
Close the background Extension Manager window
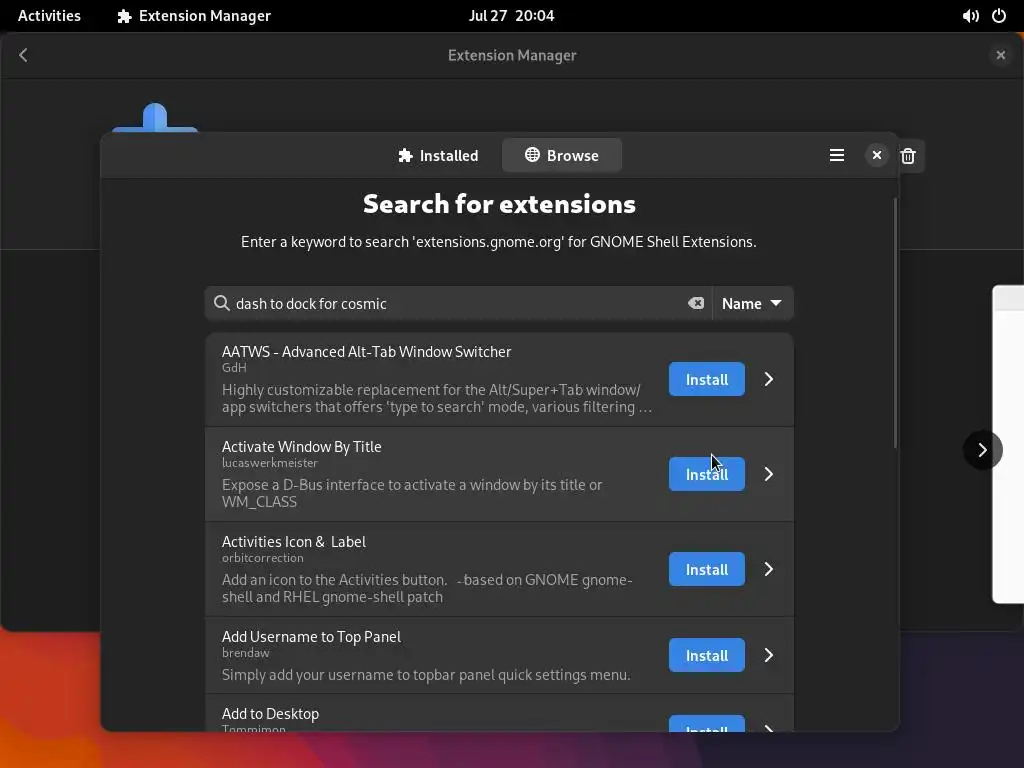click(1000, 55)
